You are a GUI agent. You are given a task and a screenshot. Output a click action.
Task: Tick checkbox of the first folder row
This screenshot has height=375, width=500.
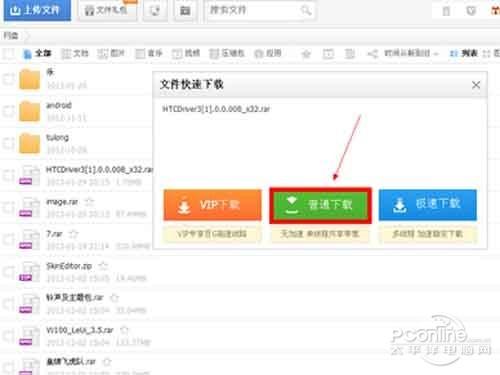coord(9,79)
